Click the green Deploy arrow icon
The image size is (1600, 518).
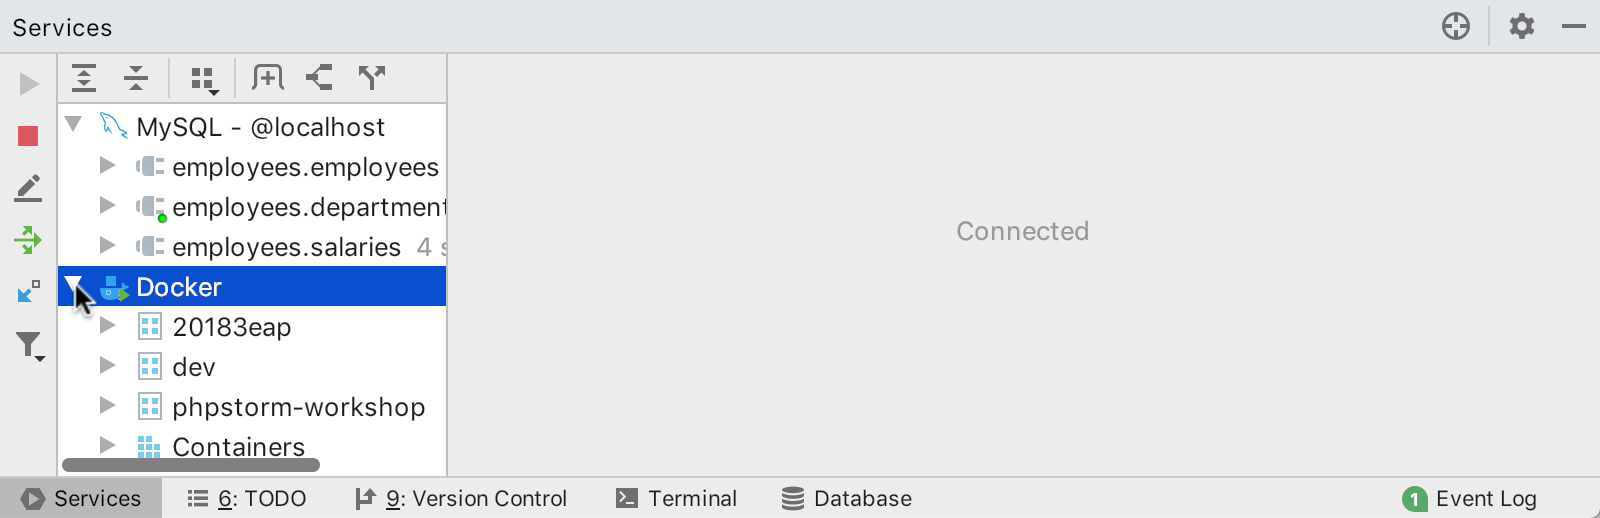(28, 240)
